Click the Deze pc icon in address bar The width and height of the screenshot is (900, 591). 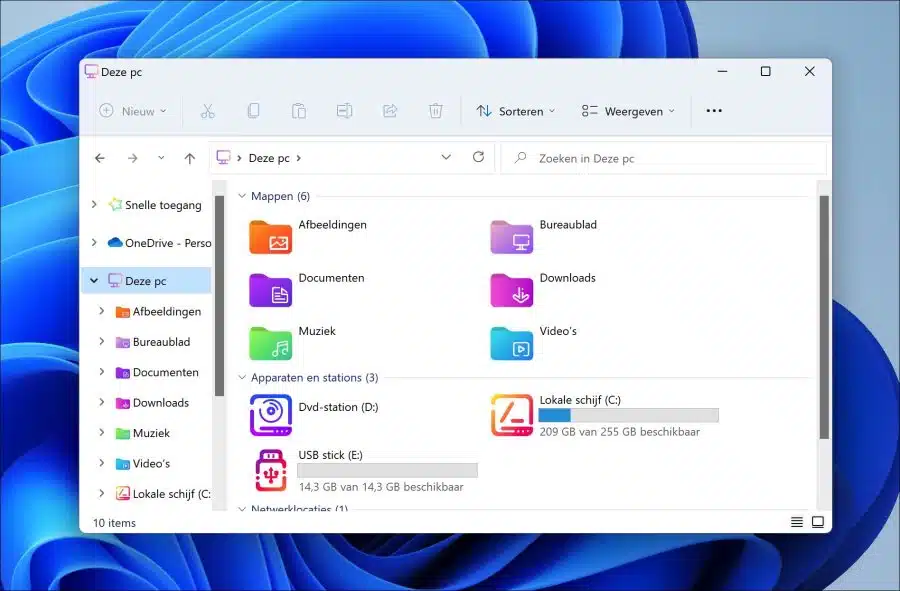pyautogui.click(x=223, y=157)
